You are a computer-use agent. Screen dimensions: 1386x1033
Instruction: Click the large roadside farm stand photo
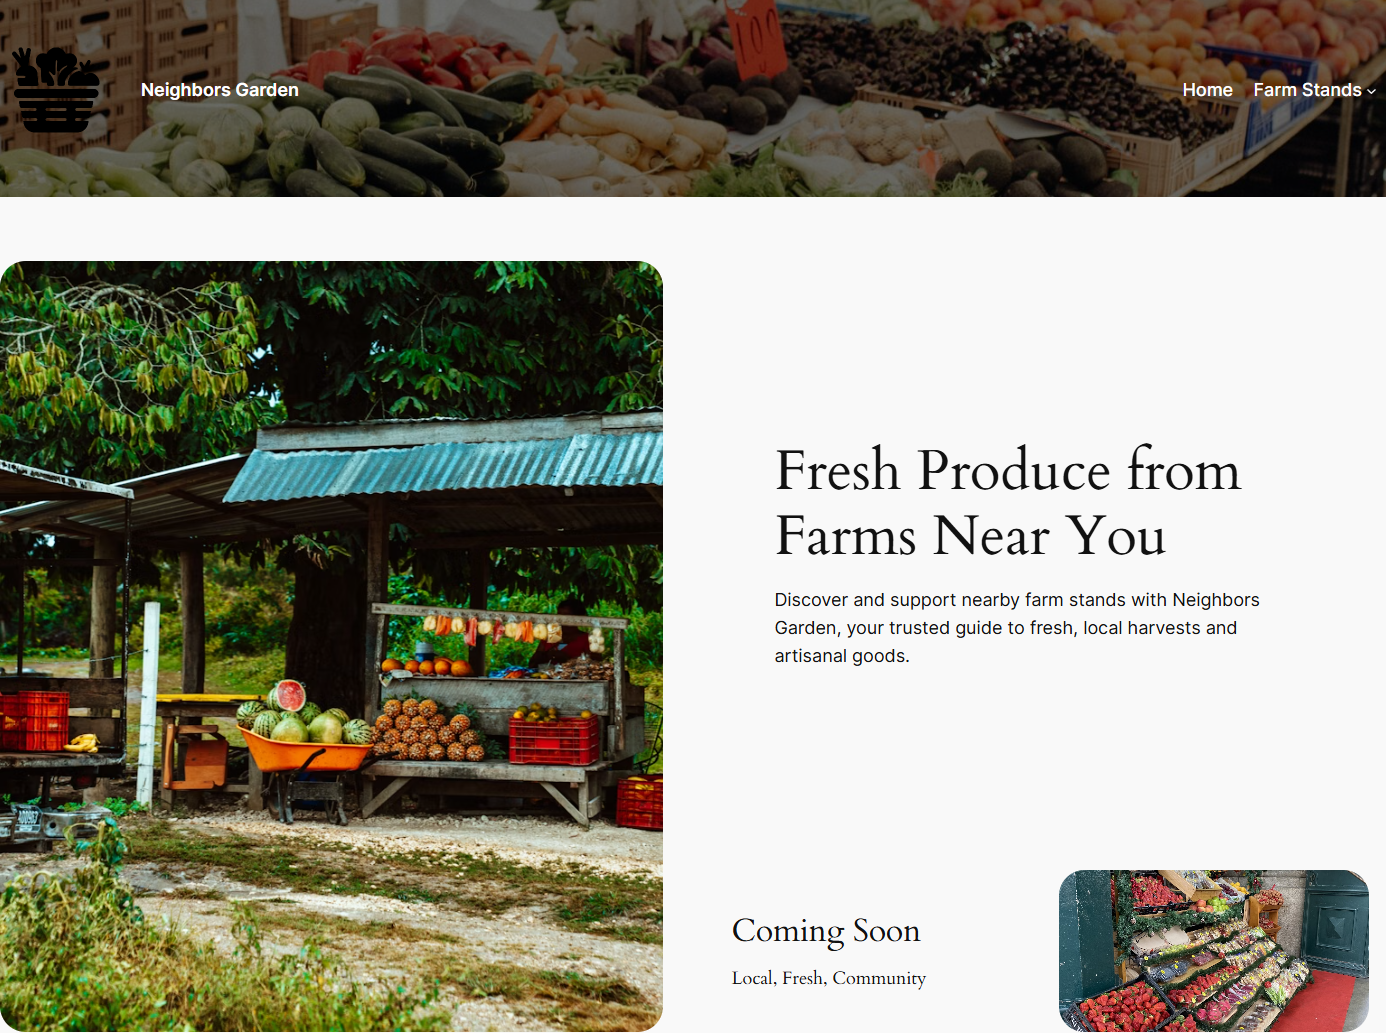click(x=331, y=646)
